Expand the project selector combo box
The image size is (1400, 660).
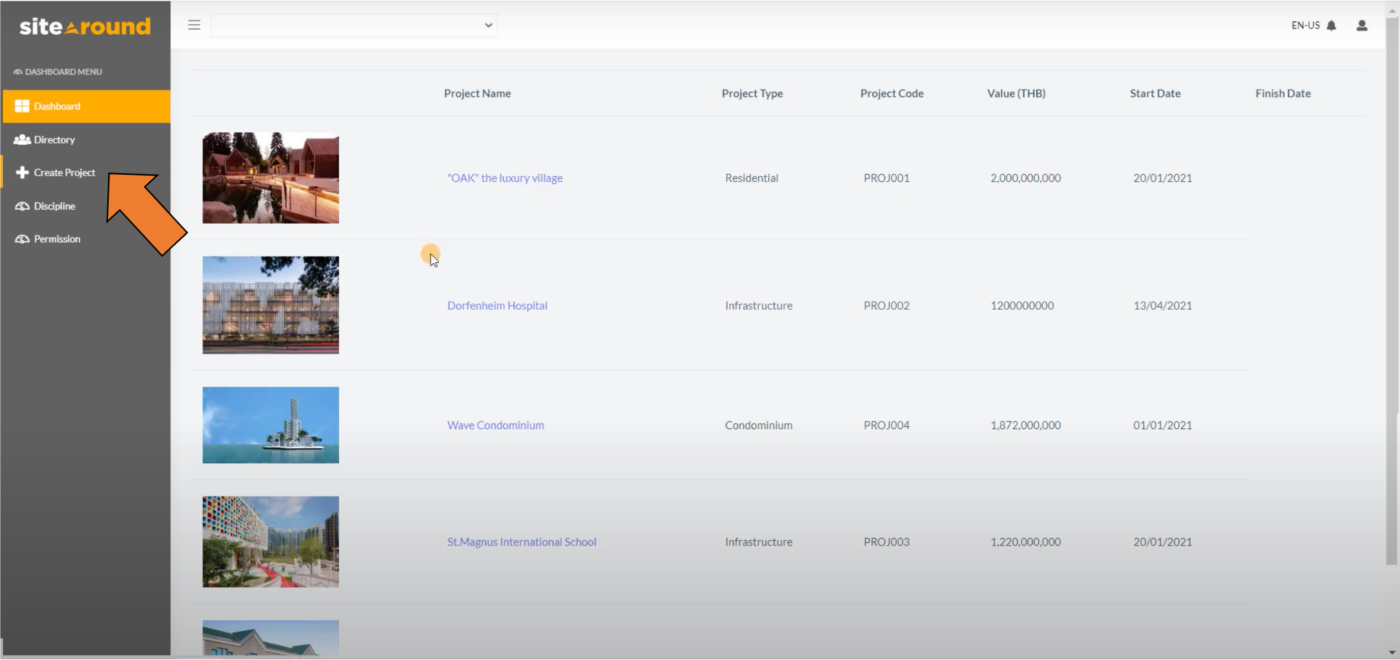[x=355, y=25]
